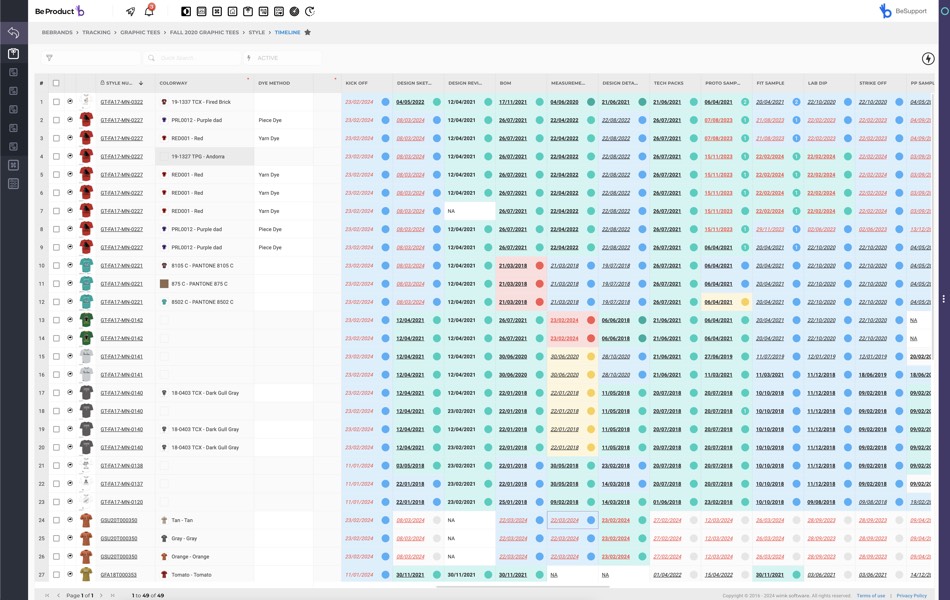
Task: Click the bolt icon beside ACTIVE
Action: click(x=249, y=58)
